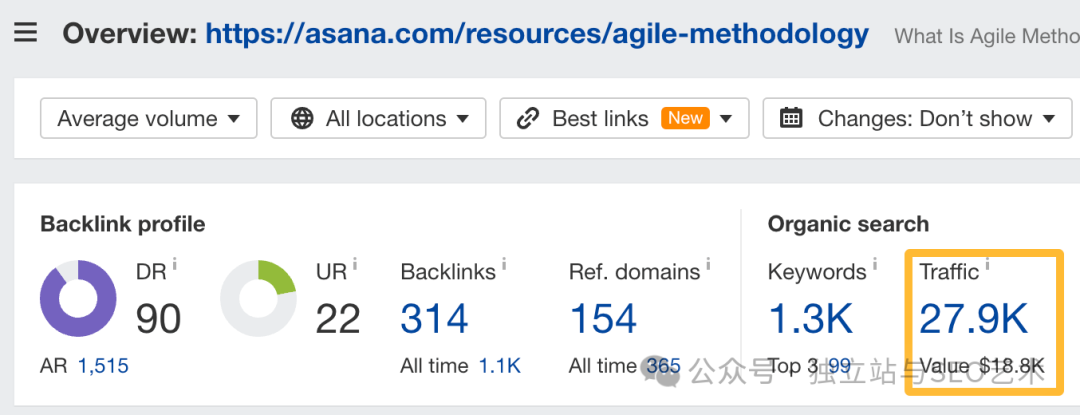
Task: Click the info icon next to DR
Action: click(x=175, y=262)
